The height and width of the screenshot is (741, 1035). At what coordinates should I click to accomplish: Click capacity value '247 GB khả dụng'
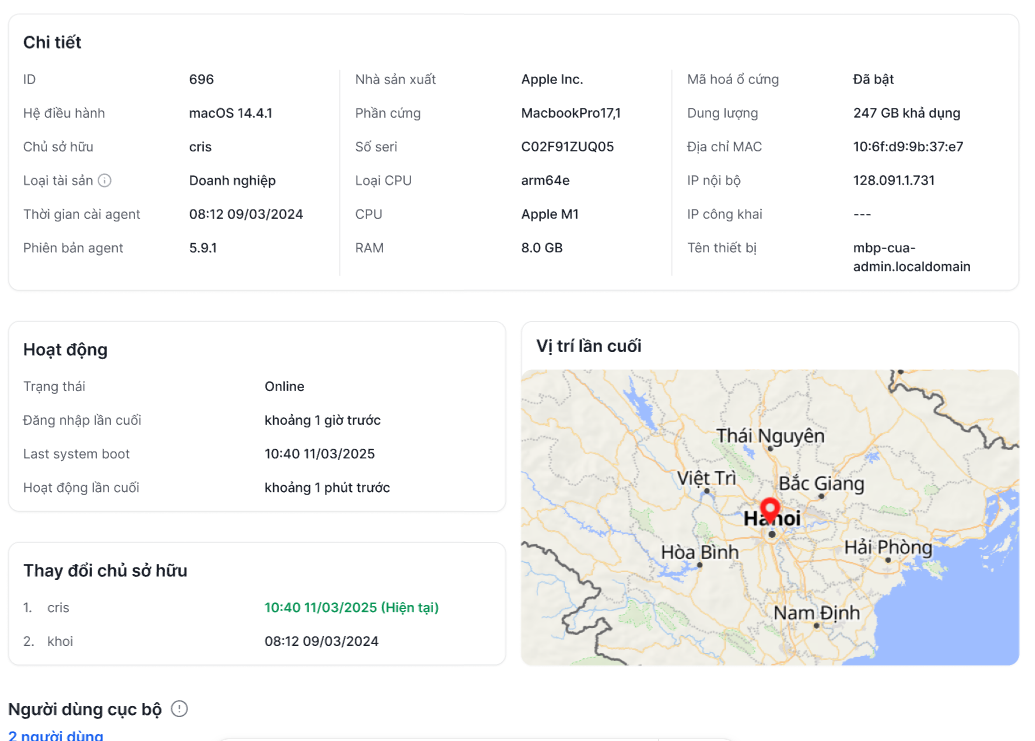tap(906, 113)
